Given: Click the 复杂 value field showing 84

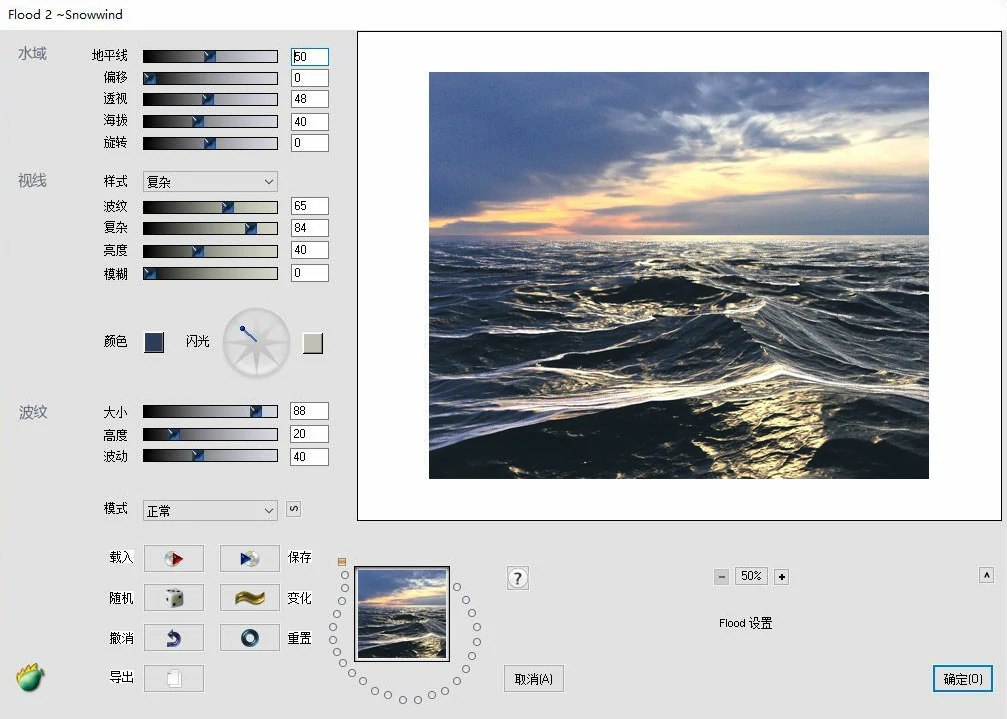Looking at the screenshot, I should 310,227.
